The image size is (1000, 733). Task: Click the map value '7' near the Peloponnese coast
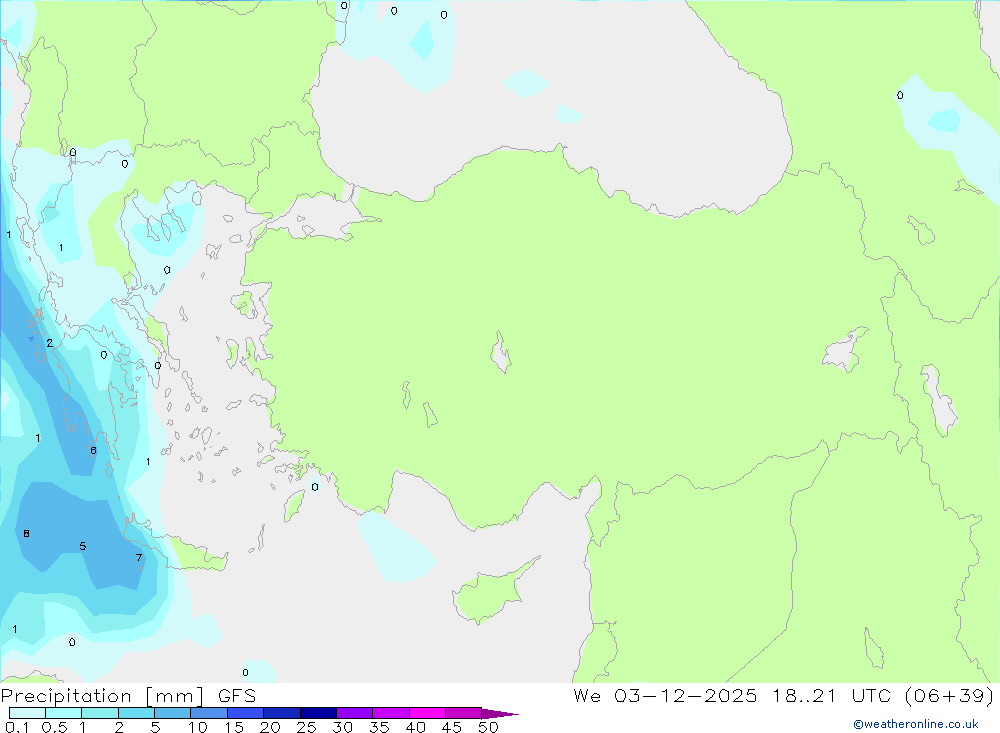click(138, 558)
